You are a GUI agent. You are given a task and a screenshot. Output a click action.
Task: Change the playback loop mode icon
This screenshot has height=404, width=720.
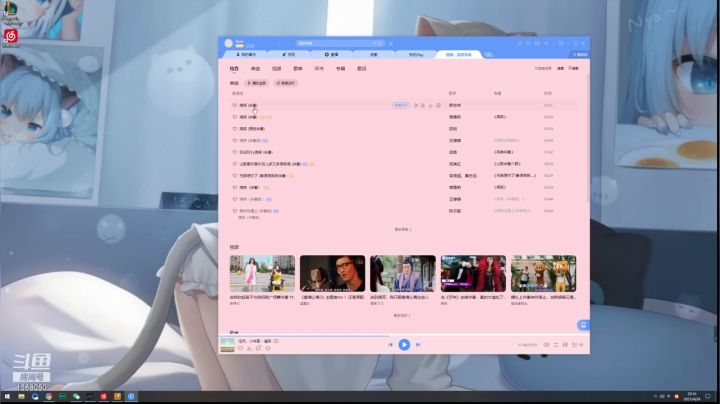(x=556, y=345)
